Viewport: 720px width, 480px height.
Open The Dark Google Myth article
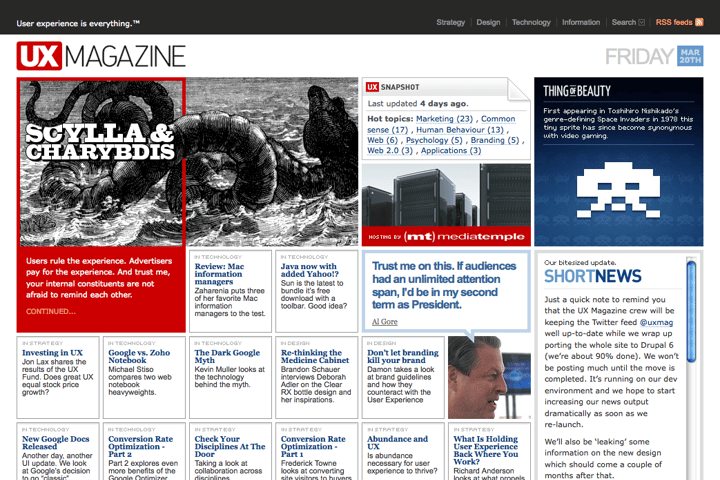pos(227,356)
